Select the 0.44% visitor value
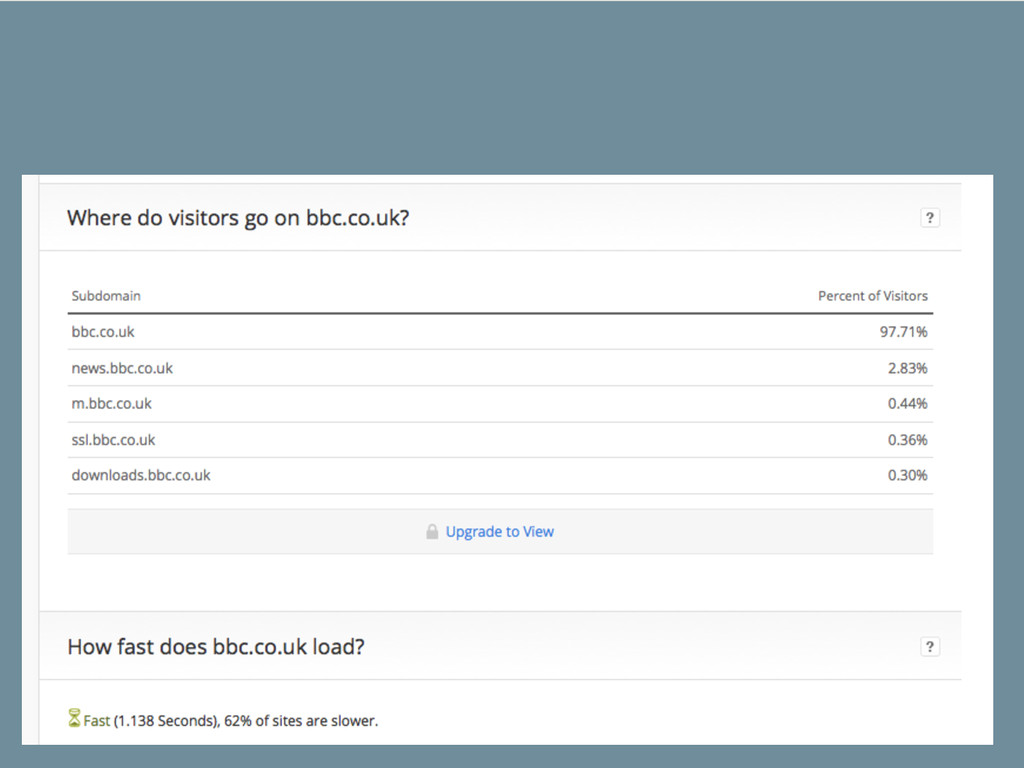The image size is (1024, 768). 907,404
